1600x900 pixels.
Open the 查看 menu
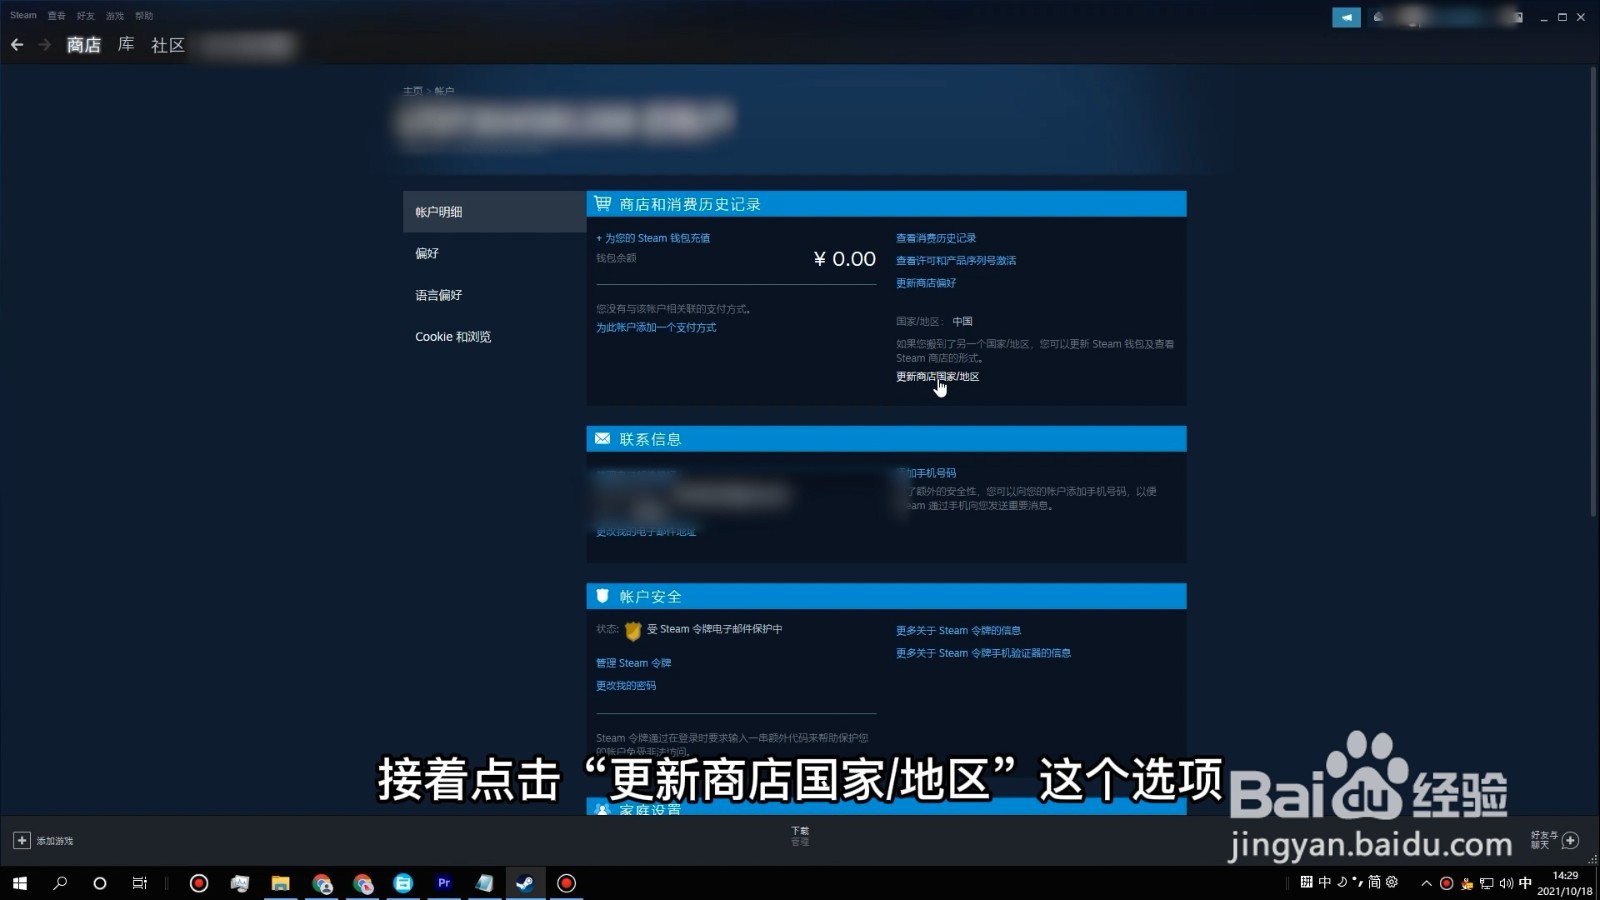point(56,16)
